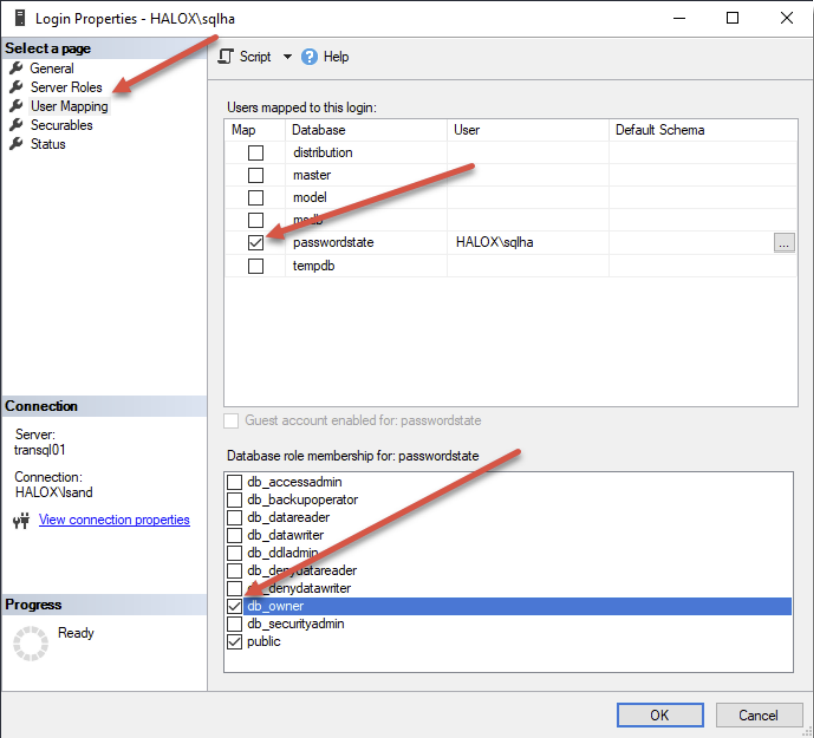Confirm with the OK button
Viewport: 814px width, 738px height.
click(x=660, y=715)
